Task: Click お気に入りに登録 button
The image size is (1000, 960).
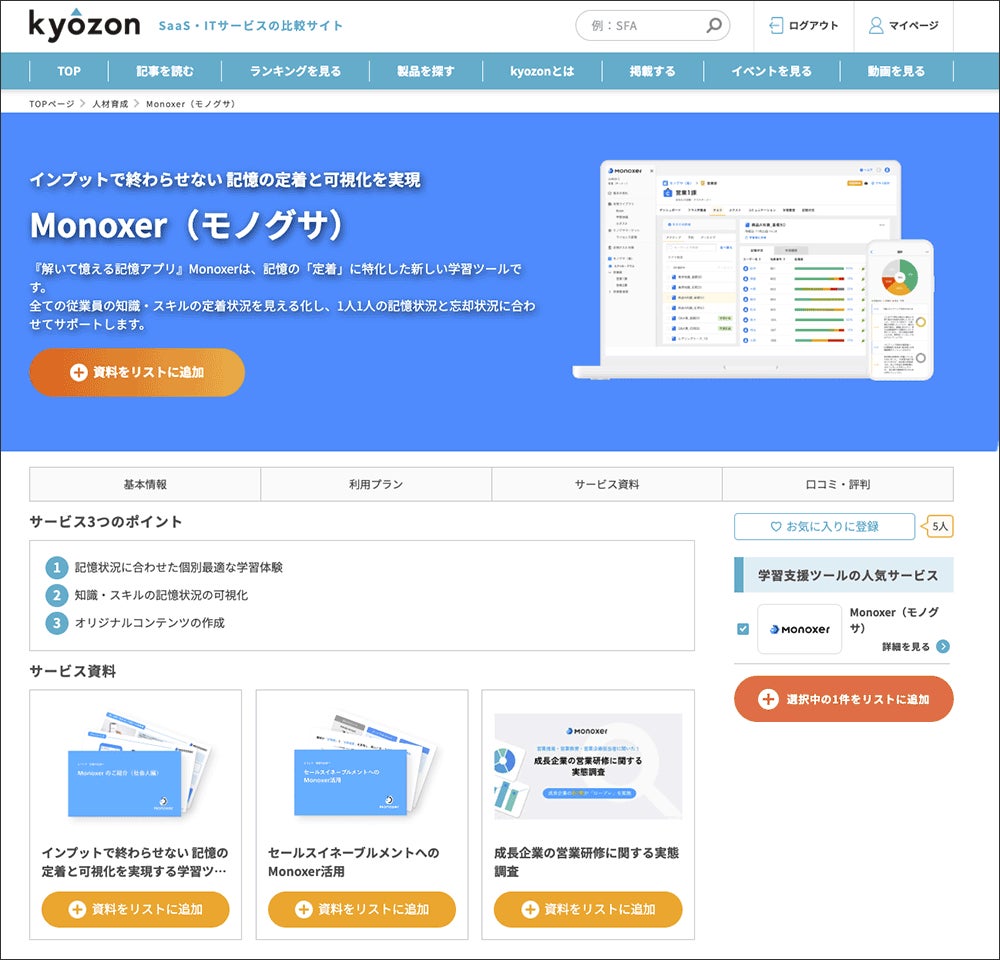Action: click(x=825, y=527)
